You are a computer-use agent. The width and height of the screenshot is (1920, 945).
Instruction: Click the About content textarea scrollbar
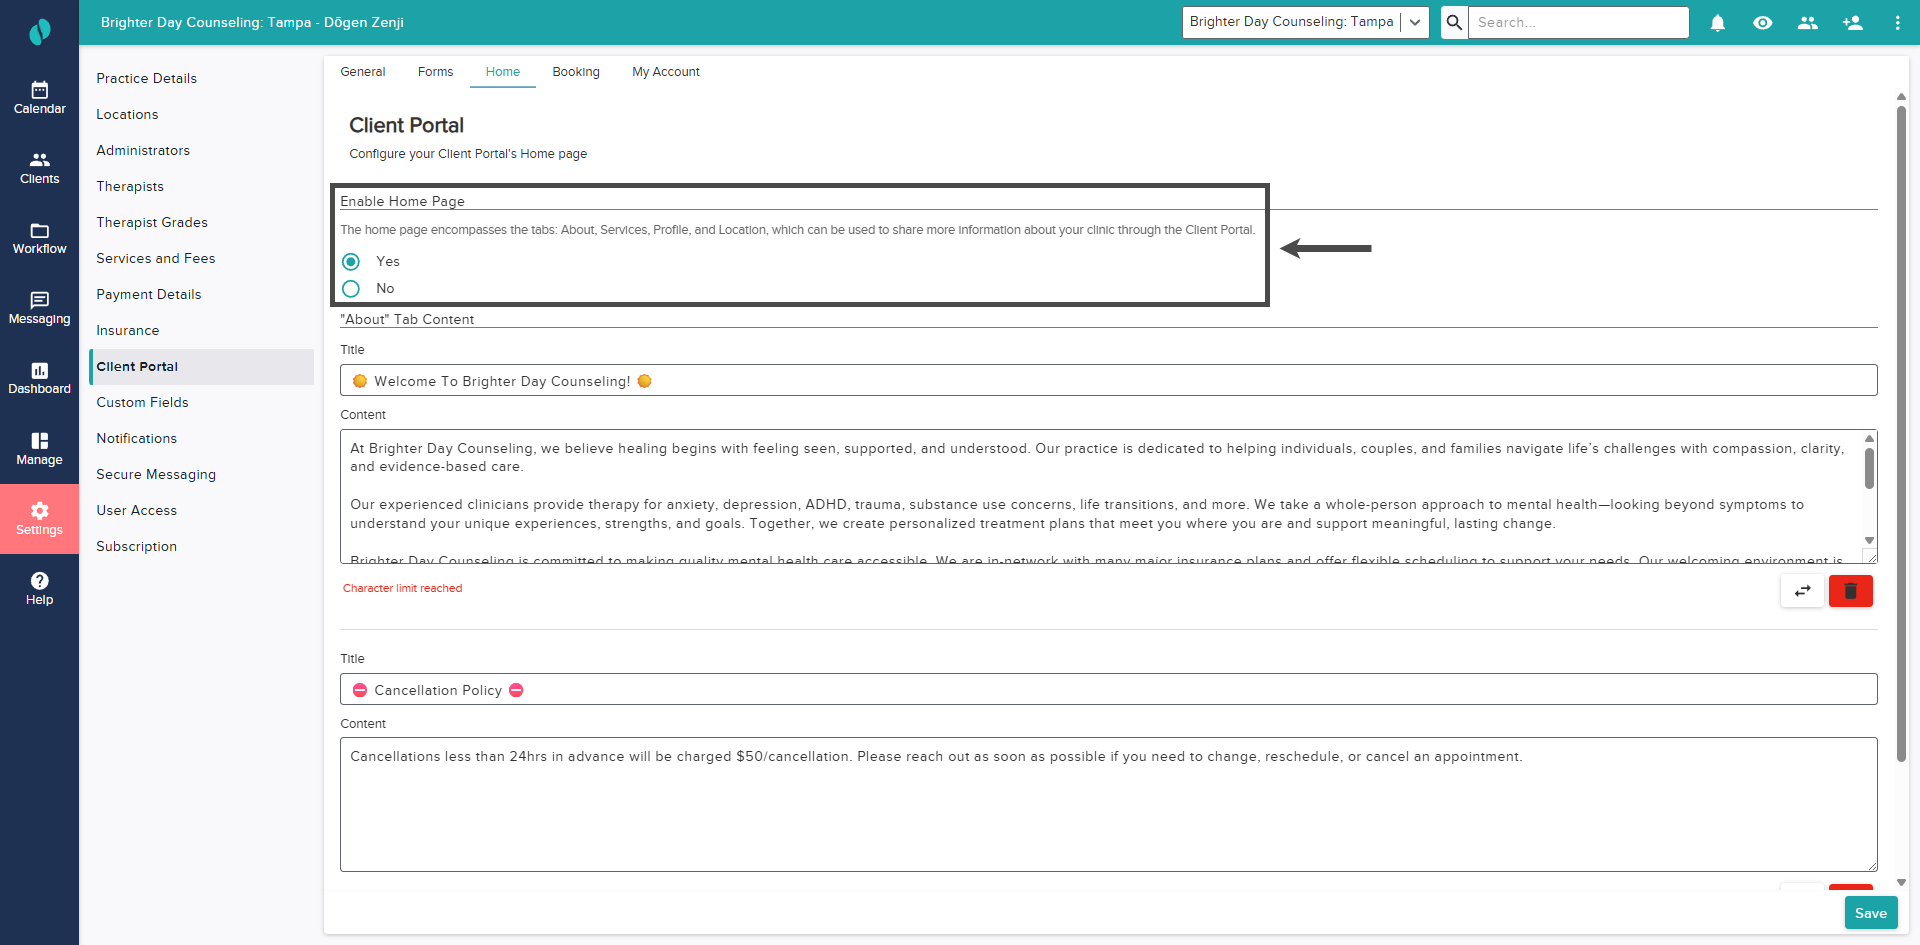tap(1869, 468)
